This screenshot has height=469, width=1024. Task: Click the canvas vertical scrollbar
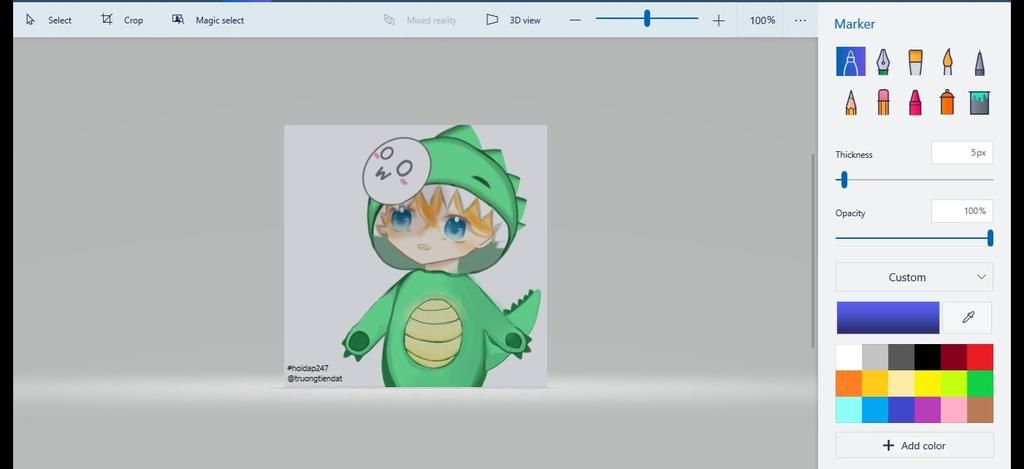tap(813, 251)
